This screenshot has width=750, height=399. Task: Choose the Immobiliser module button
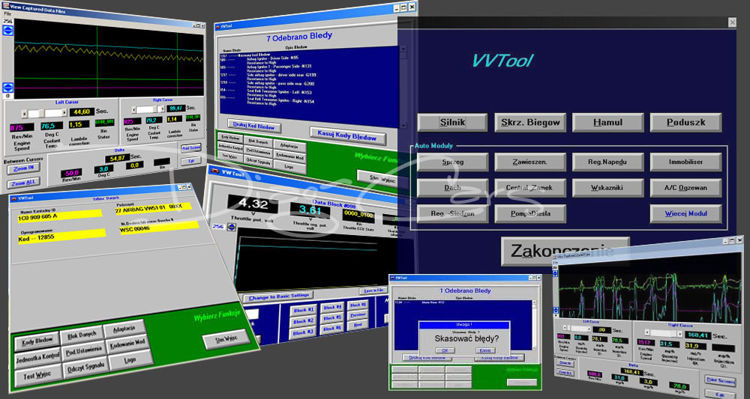[x=685, y=162]
